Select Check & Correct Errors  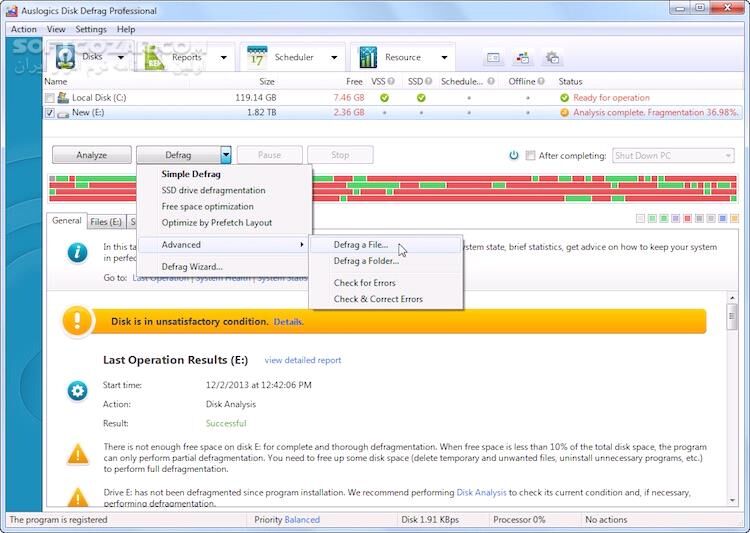386,299
